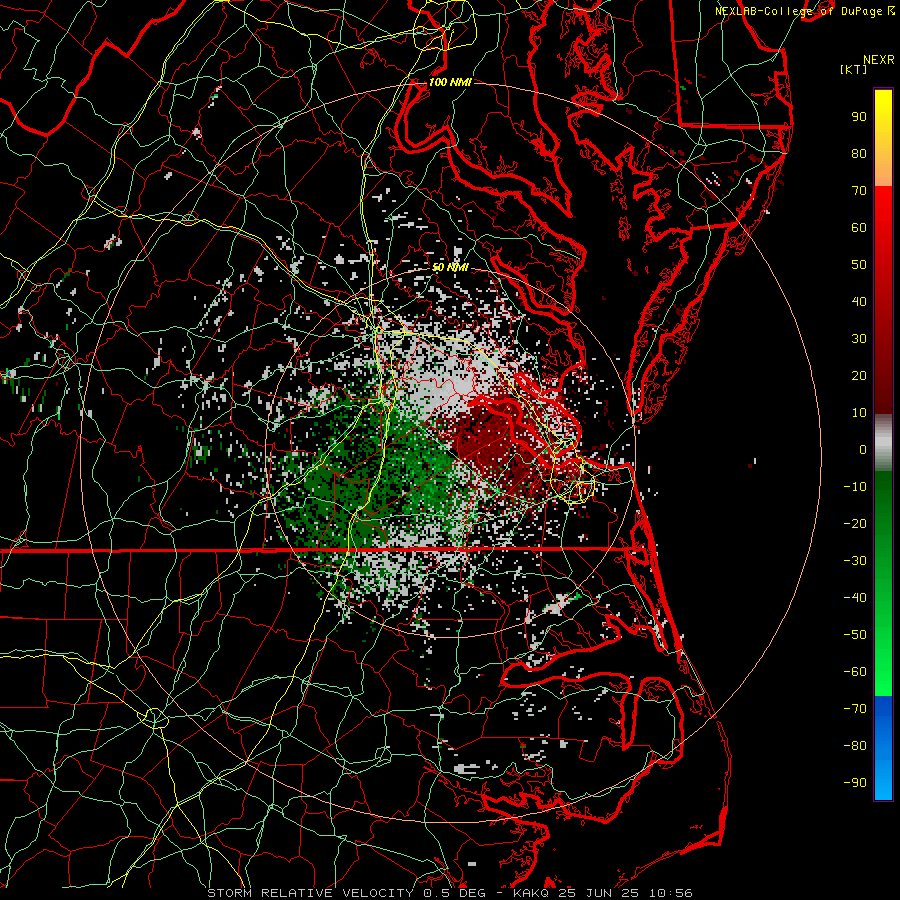Click the NEXR label above the scale
Image resolution: width=900 pixels, height=900 pixels.
878,60
